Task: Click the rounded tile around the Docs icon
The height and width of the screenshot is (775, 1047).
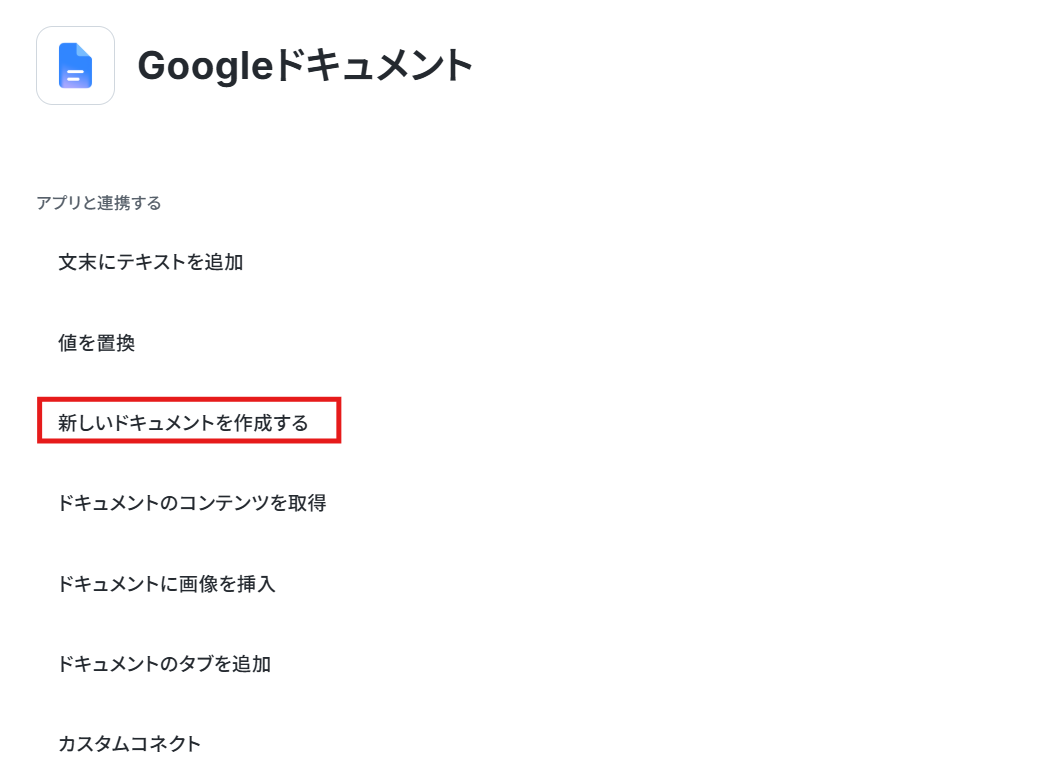Action: point(75,65)
